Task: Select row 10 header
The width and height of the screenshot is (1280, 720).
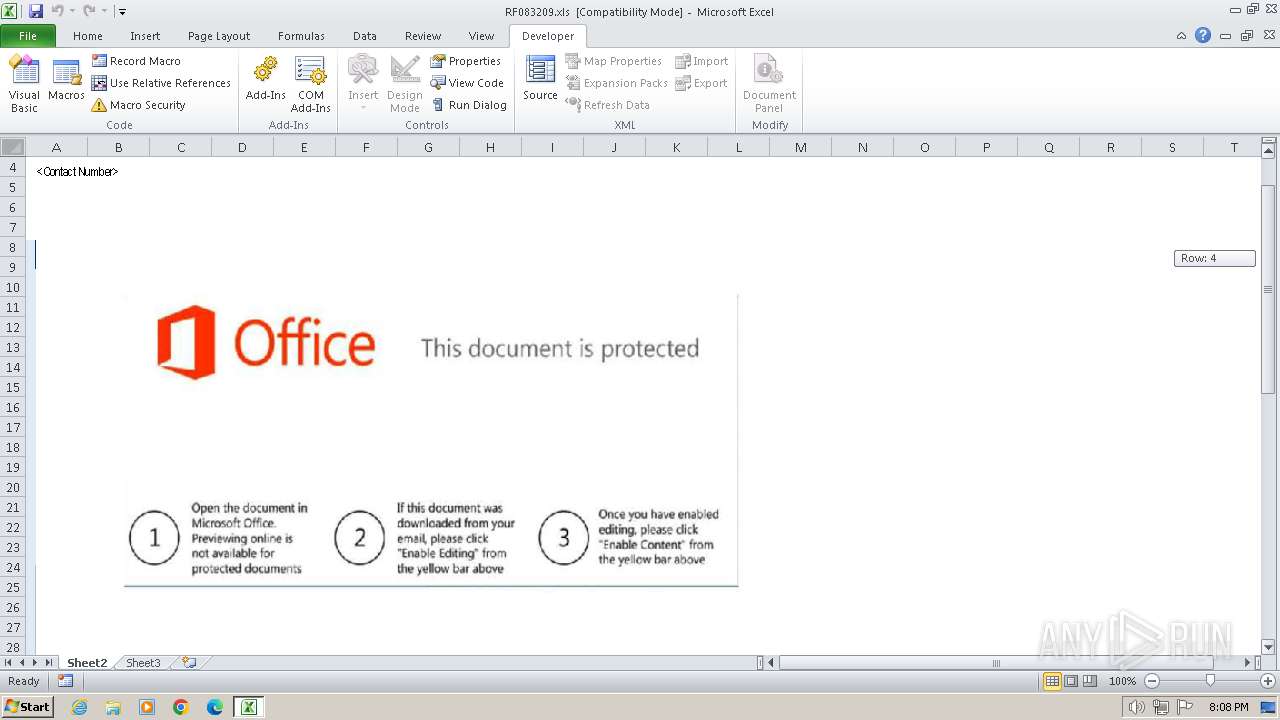Action: pyautogui.click(x=14, y=287)
